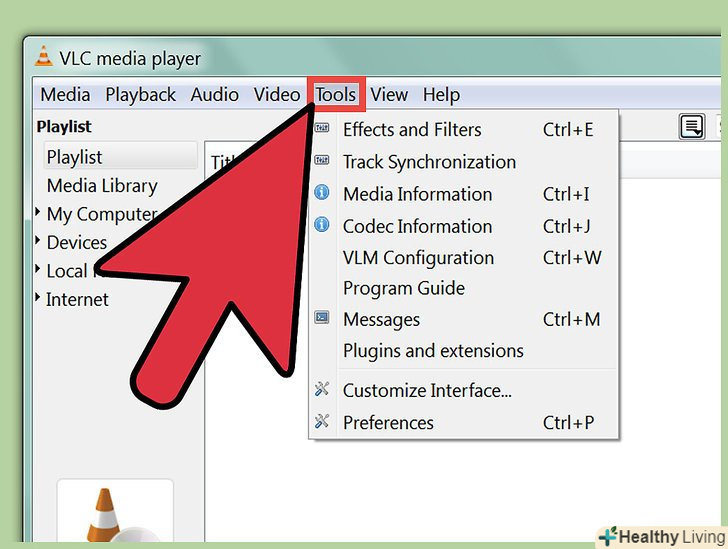Toggle playlist view mode icon button
Viewport: 728px width, 549px height.
[692, 126]
